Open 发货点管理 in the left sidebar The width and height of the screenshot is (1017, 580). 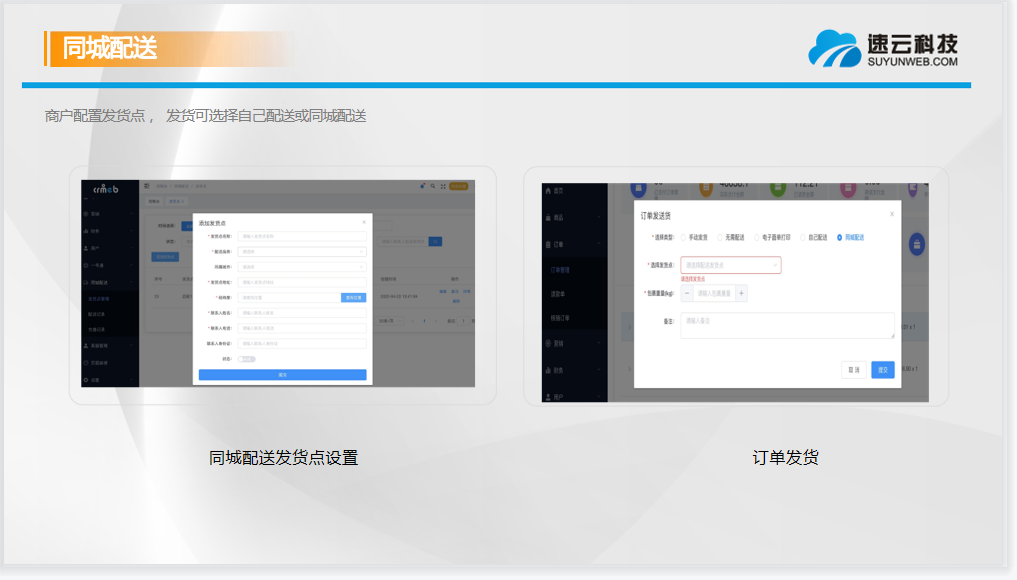pos(98,298)
